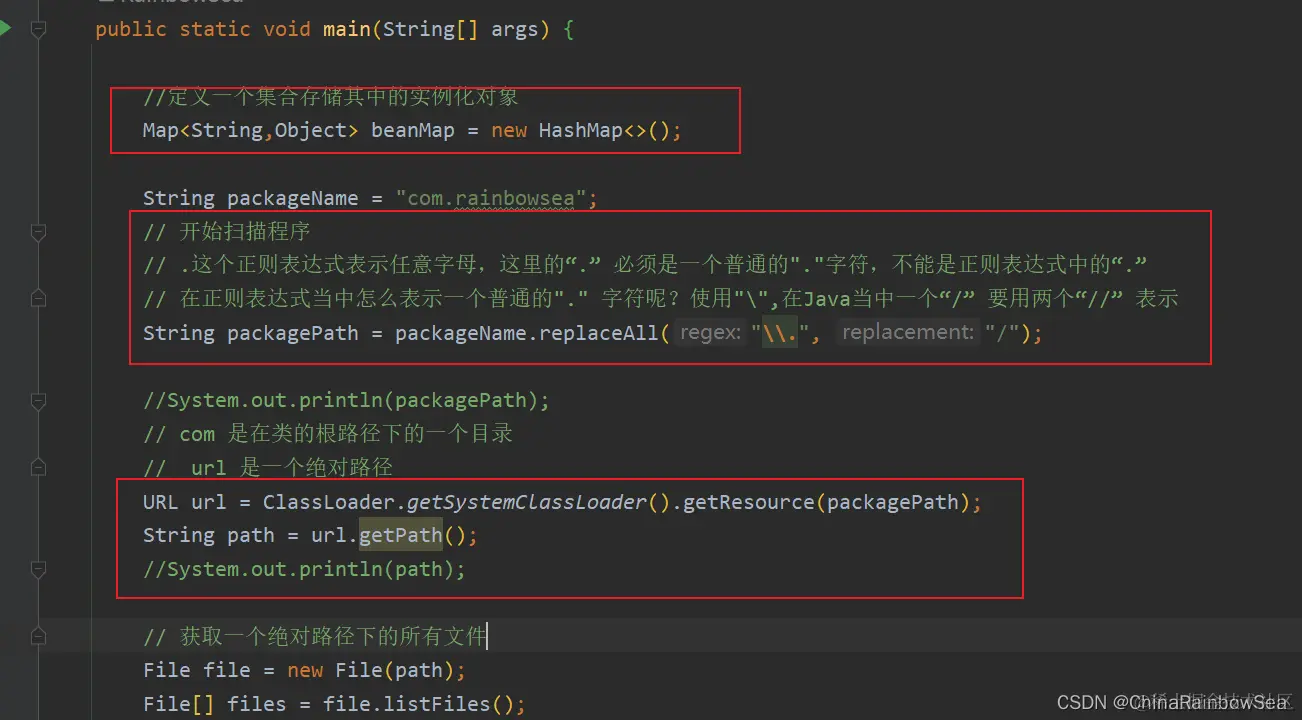This screenshot has height=720, width=1302.
Task: Click the 'regex:' inlay parameter hint
Action: [711, 333]
